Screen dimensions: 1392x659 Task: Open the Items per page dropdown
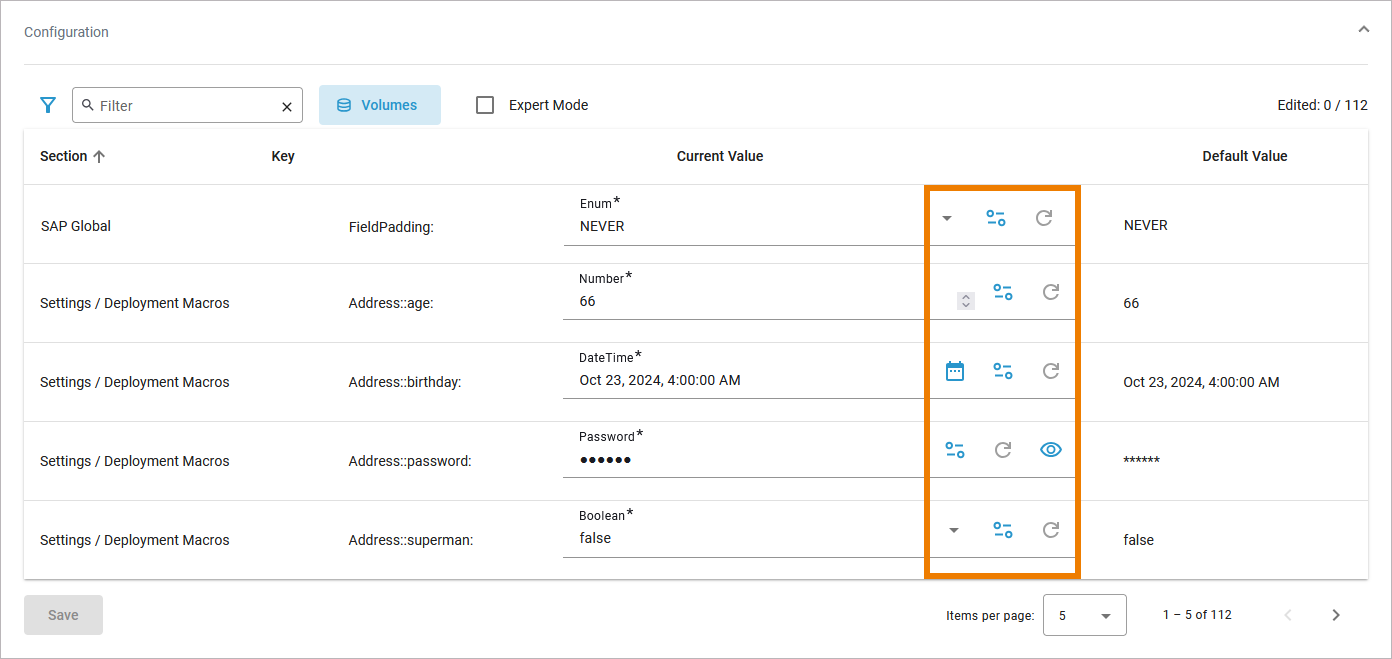coord(1084,615)
